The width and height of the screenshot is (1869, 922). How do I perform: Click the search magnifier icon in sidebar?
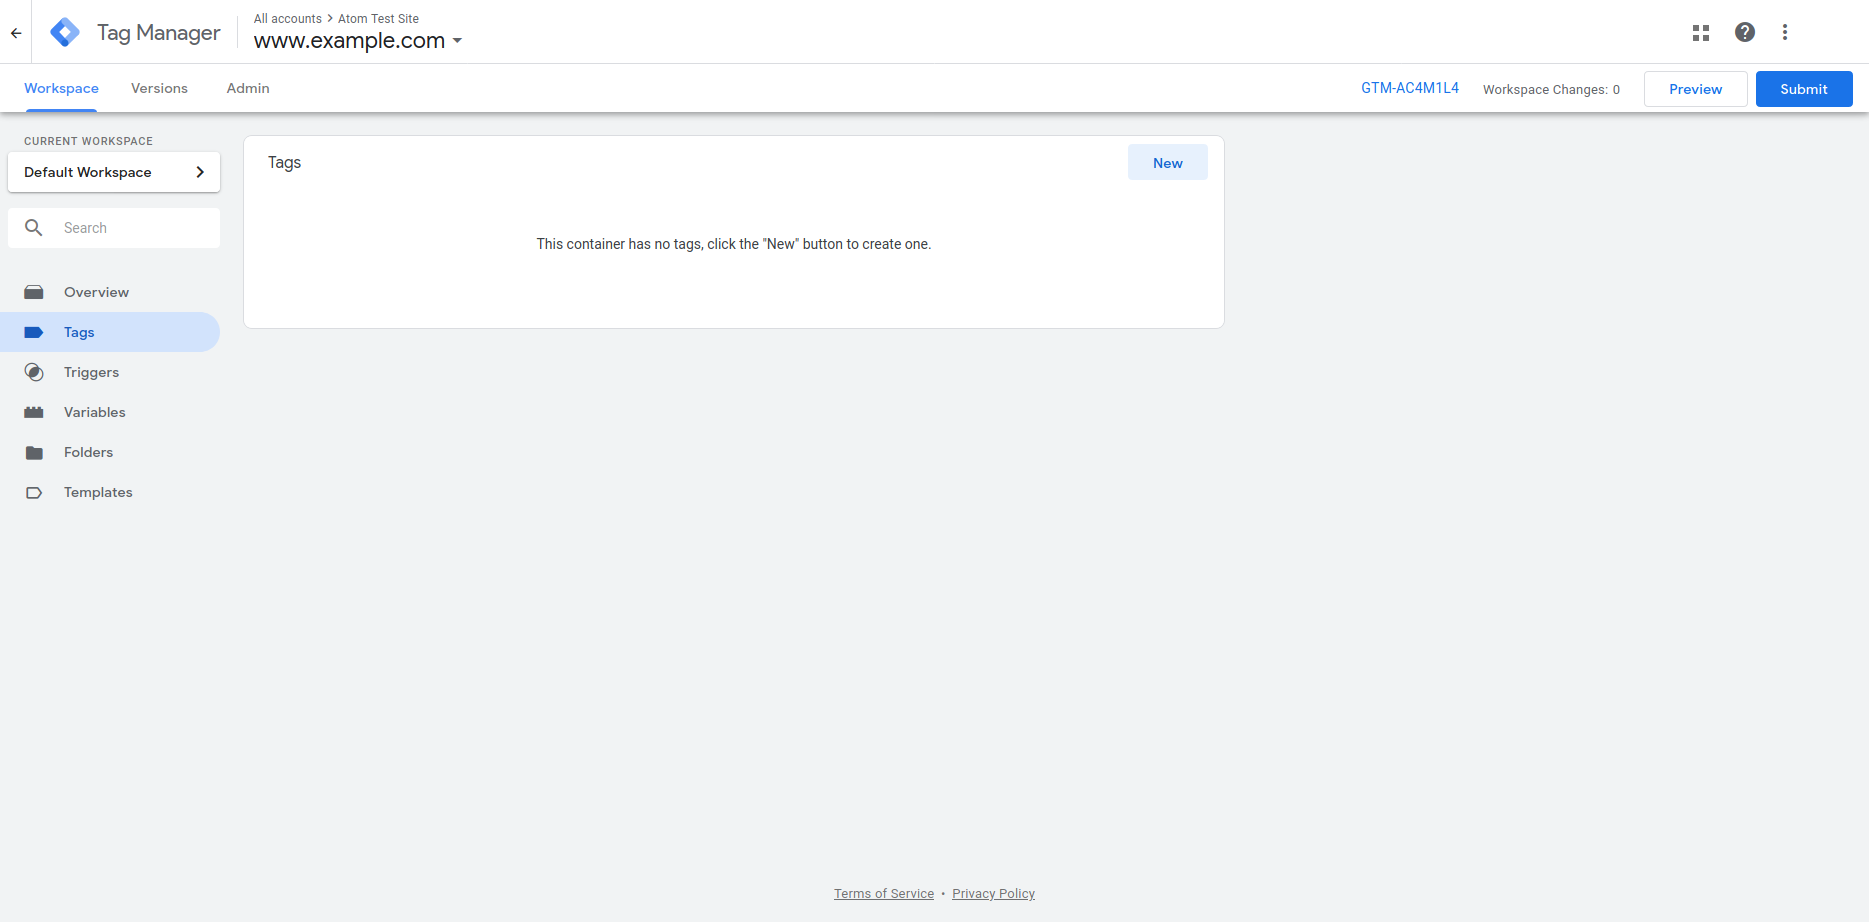tap(34, 228)
